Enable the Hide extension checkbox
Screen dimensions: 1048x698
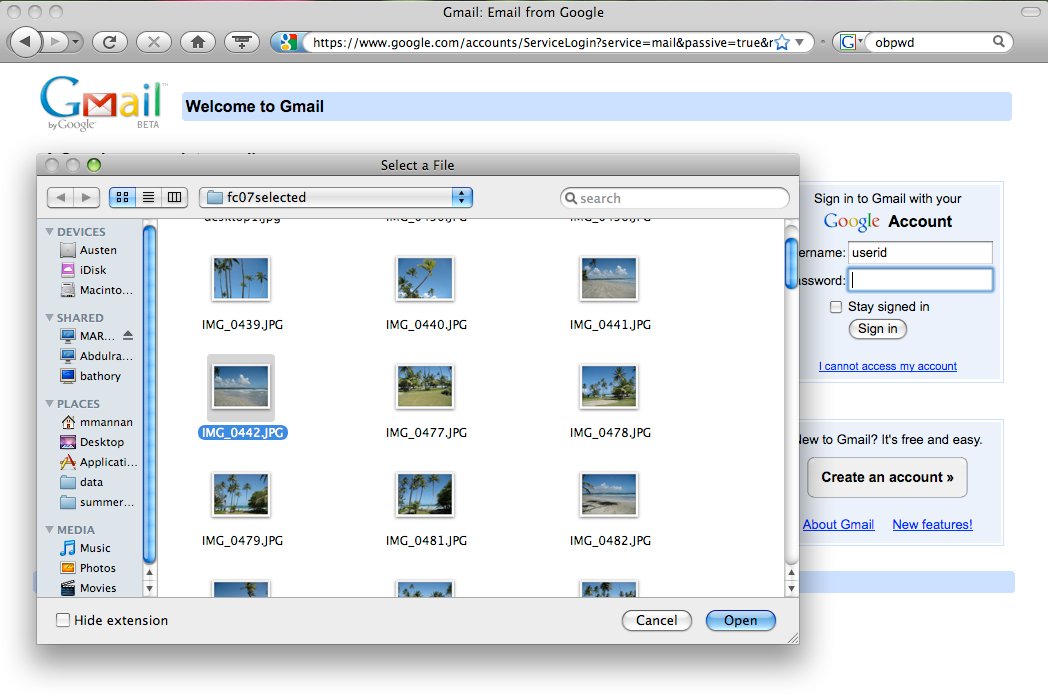[63, 620]
